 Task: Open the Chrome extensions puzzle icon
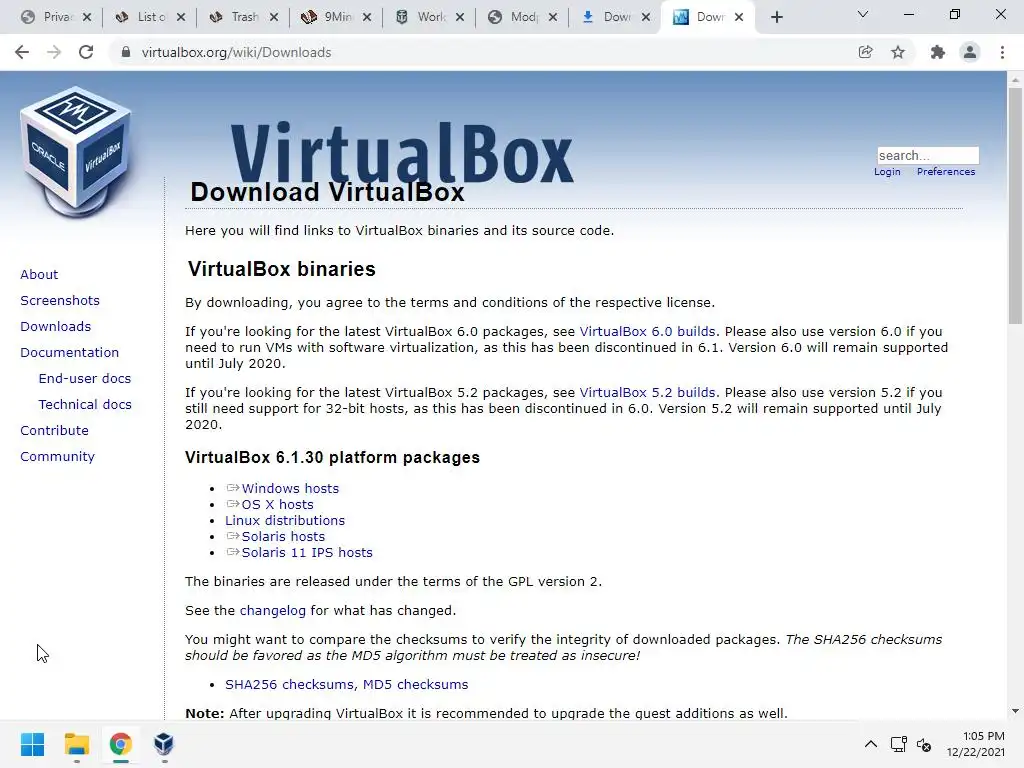[937, 52]
